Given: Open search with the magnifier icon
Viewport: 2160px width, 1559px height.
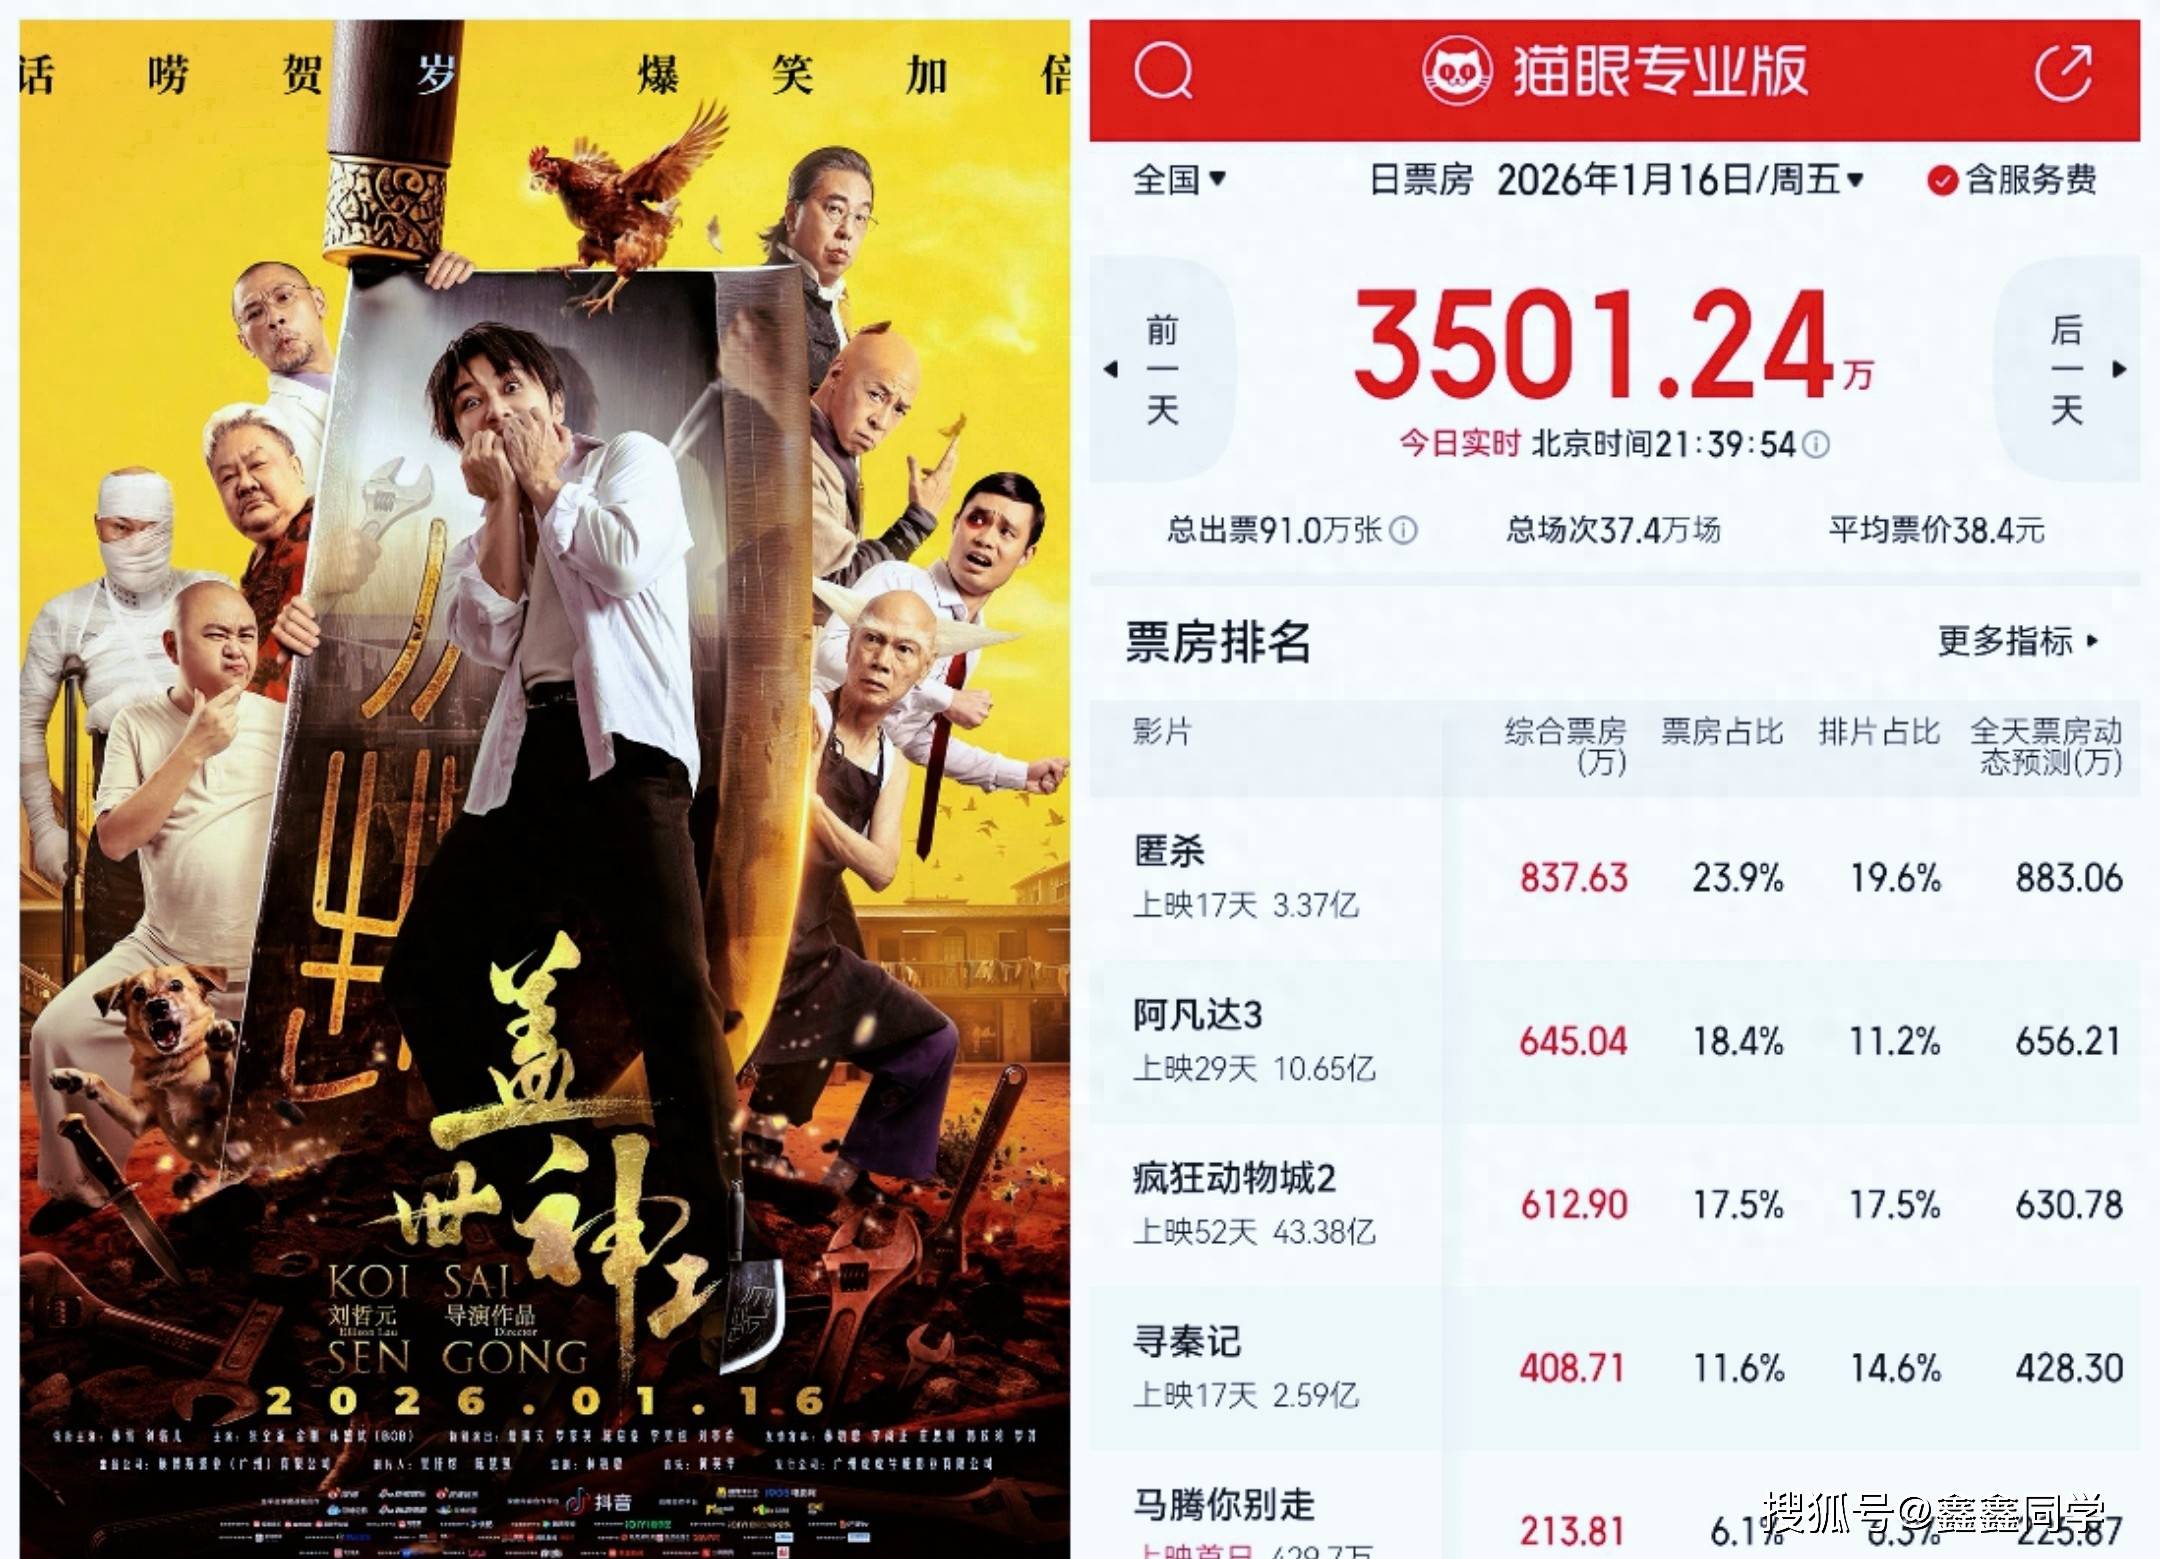Looking at the screenshot, I should point(1163,71).
